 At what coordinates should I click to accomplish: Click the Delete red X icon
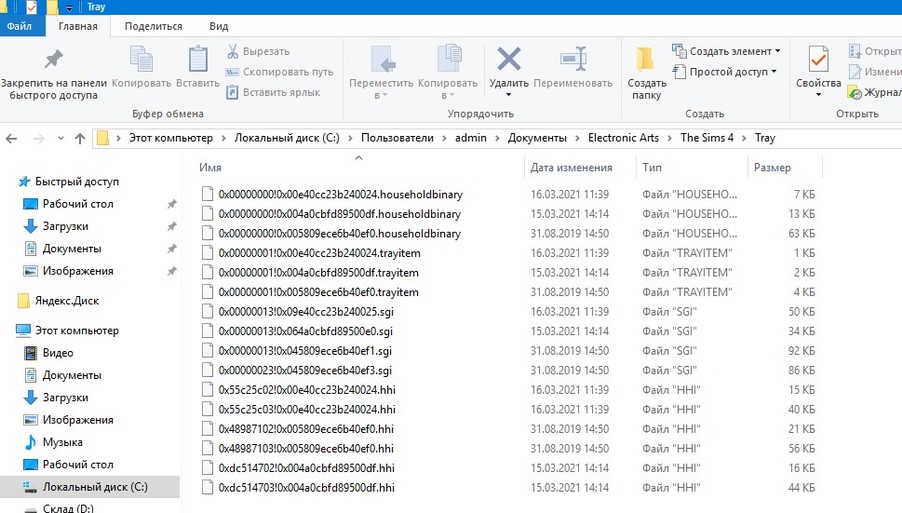(509, 60)
